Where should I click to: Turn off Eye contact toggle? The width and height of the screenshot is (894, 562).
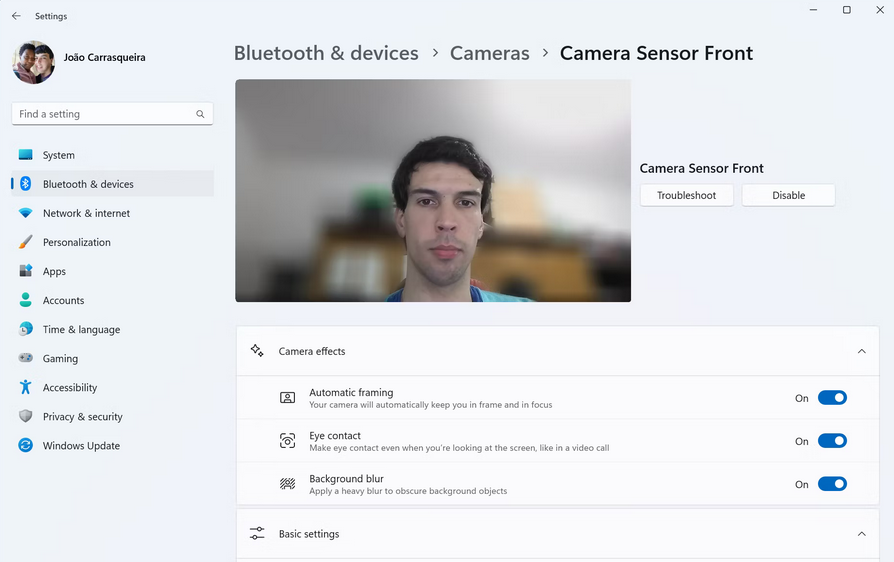[832, 441]
